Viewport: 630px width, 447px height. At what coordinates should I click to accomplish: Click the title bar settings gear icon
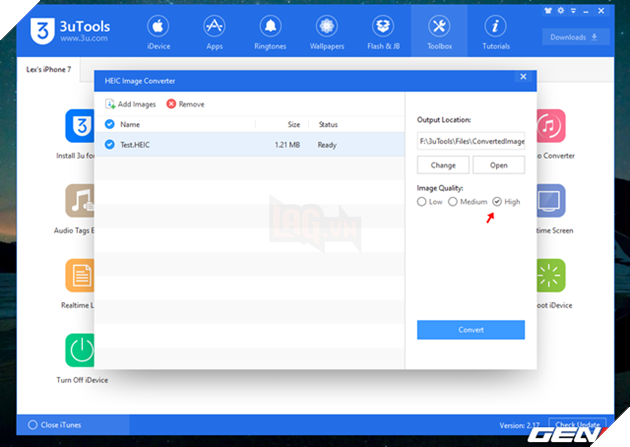[560, 10]
